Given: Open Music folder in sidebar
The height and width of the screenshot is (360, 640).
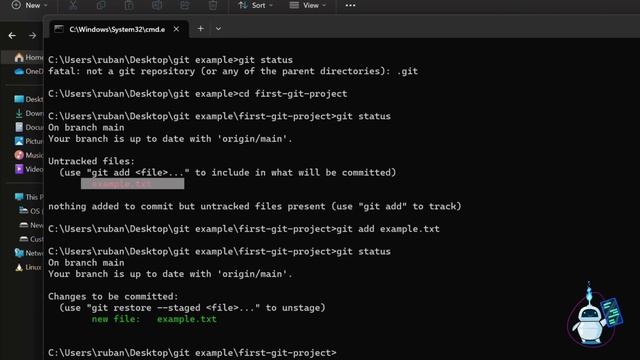Looking at the screenshot, I should click(29, 155).
